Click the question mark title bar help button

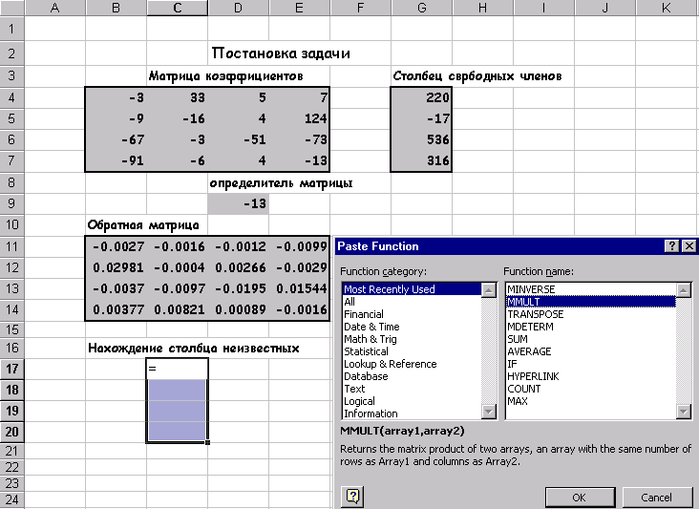click(672, 246)
